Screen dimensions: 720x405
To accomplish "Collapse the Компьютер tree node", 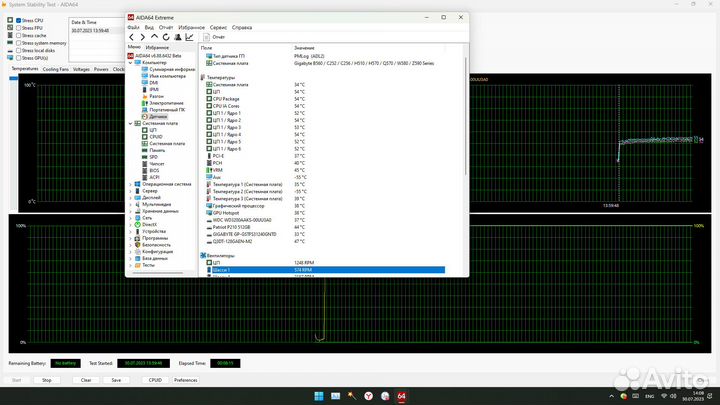I will coord(130,62).
